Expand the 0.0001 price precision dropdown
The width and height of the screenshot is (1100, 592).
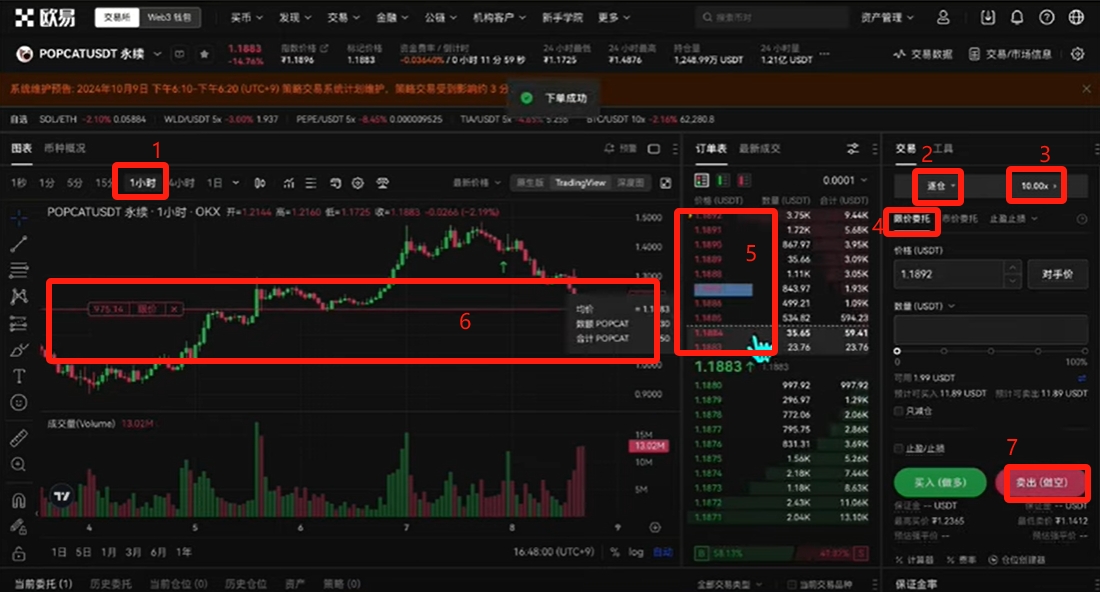[845, 181]
